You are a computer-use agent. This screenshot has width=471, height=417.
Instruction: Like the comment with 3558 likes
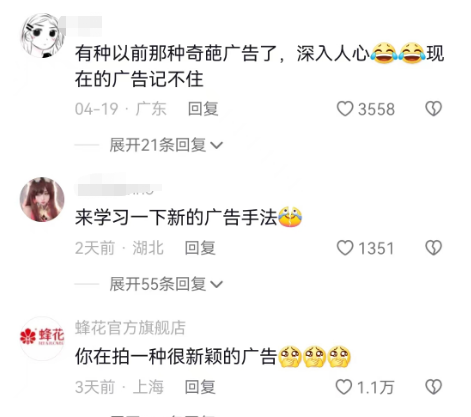[x=345, y=109]
